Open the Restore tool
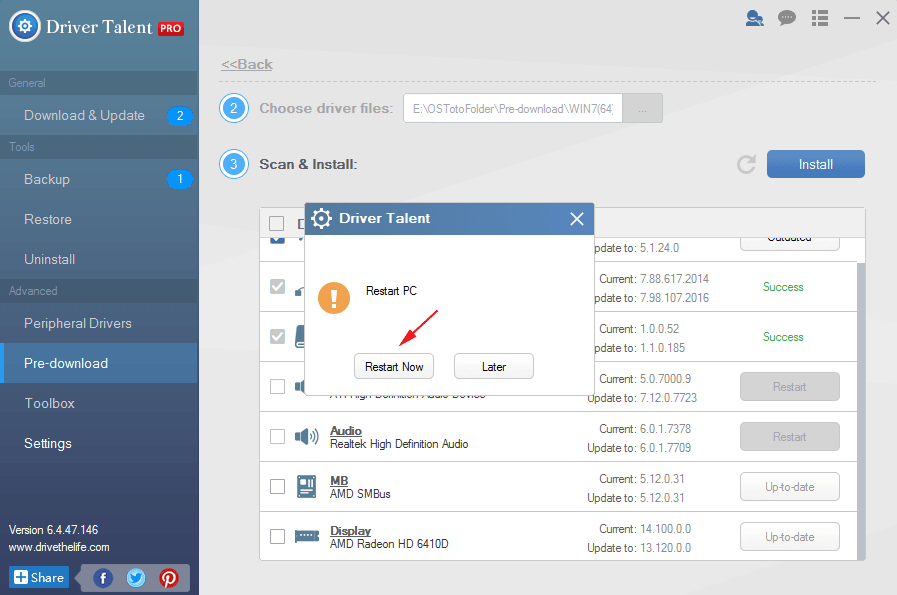897x595 pixels. (x=98, y=219)
